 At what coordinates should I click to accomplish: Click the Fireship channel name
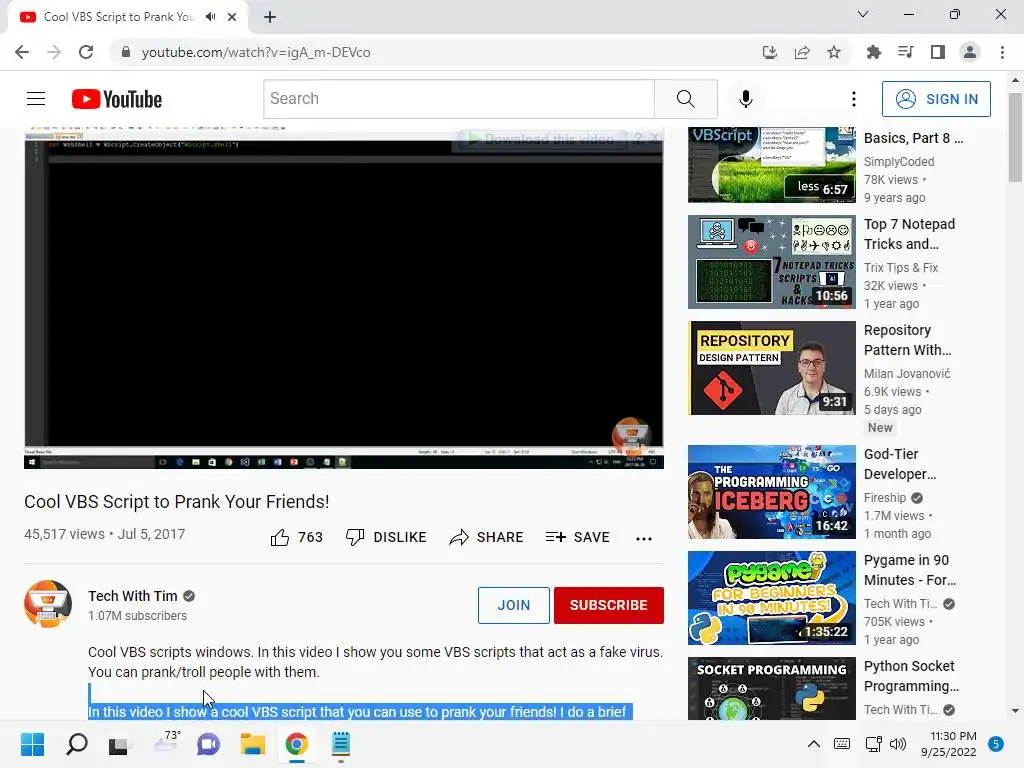885,498
